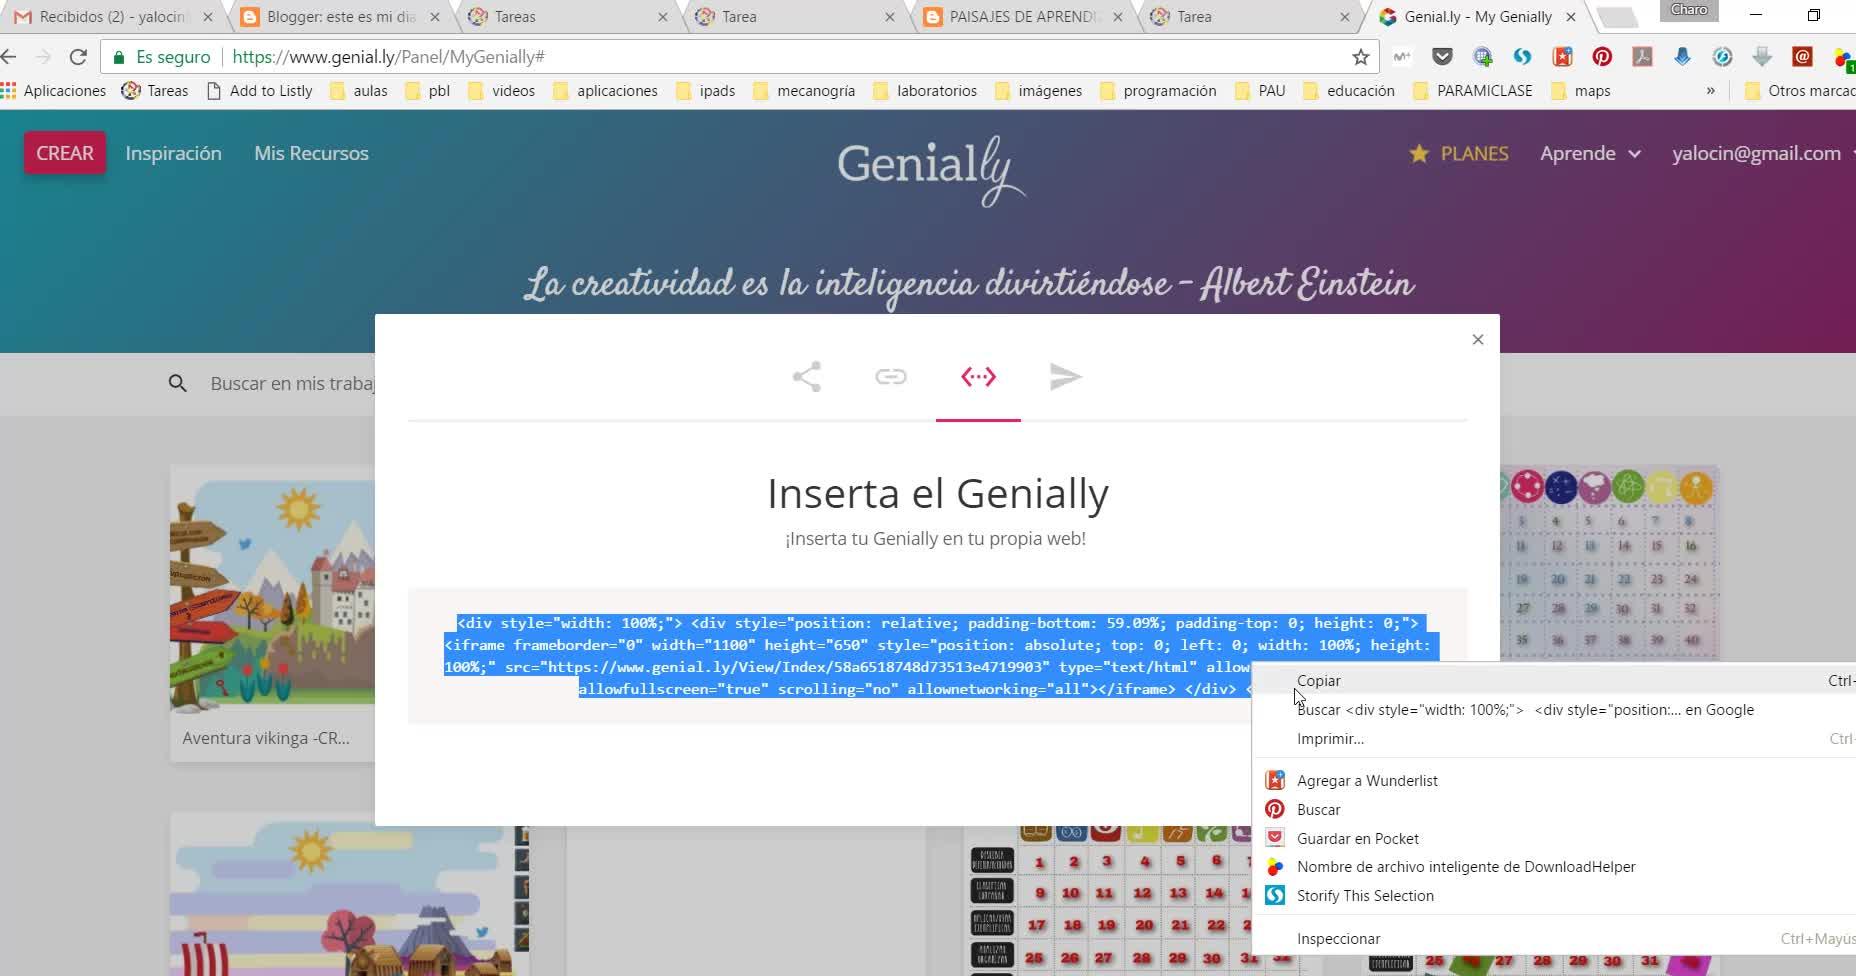Click the Charo profile button
Screen dimensions: 1856x976
click(x=1689, y=10)
